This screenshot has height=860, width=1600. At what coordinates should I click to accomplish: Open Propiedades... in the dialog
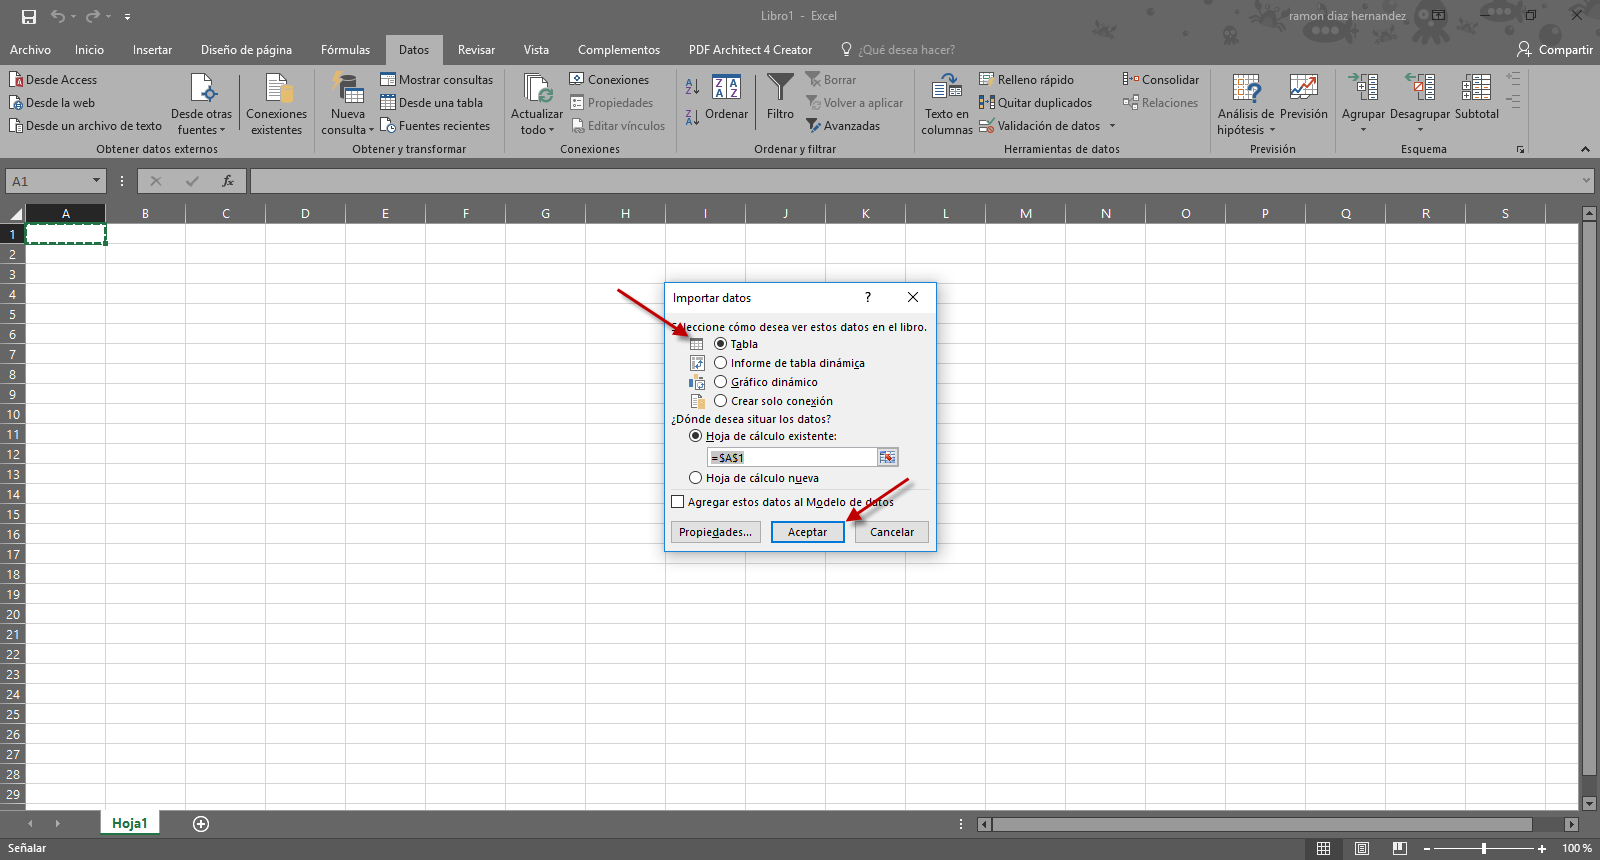click(715, 532)
